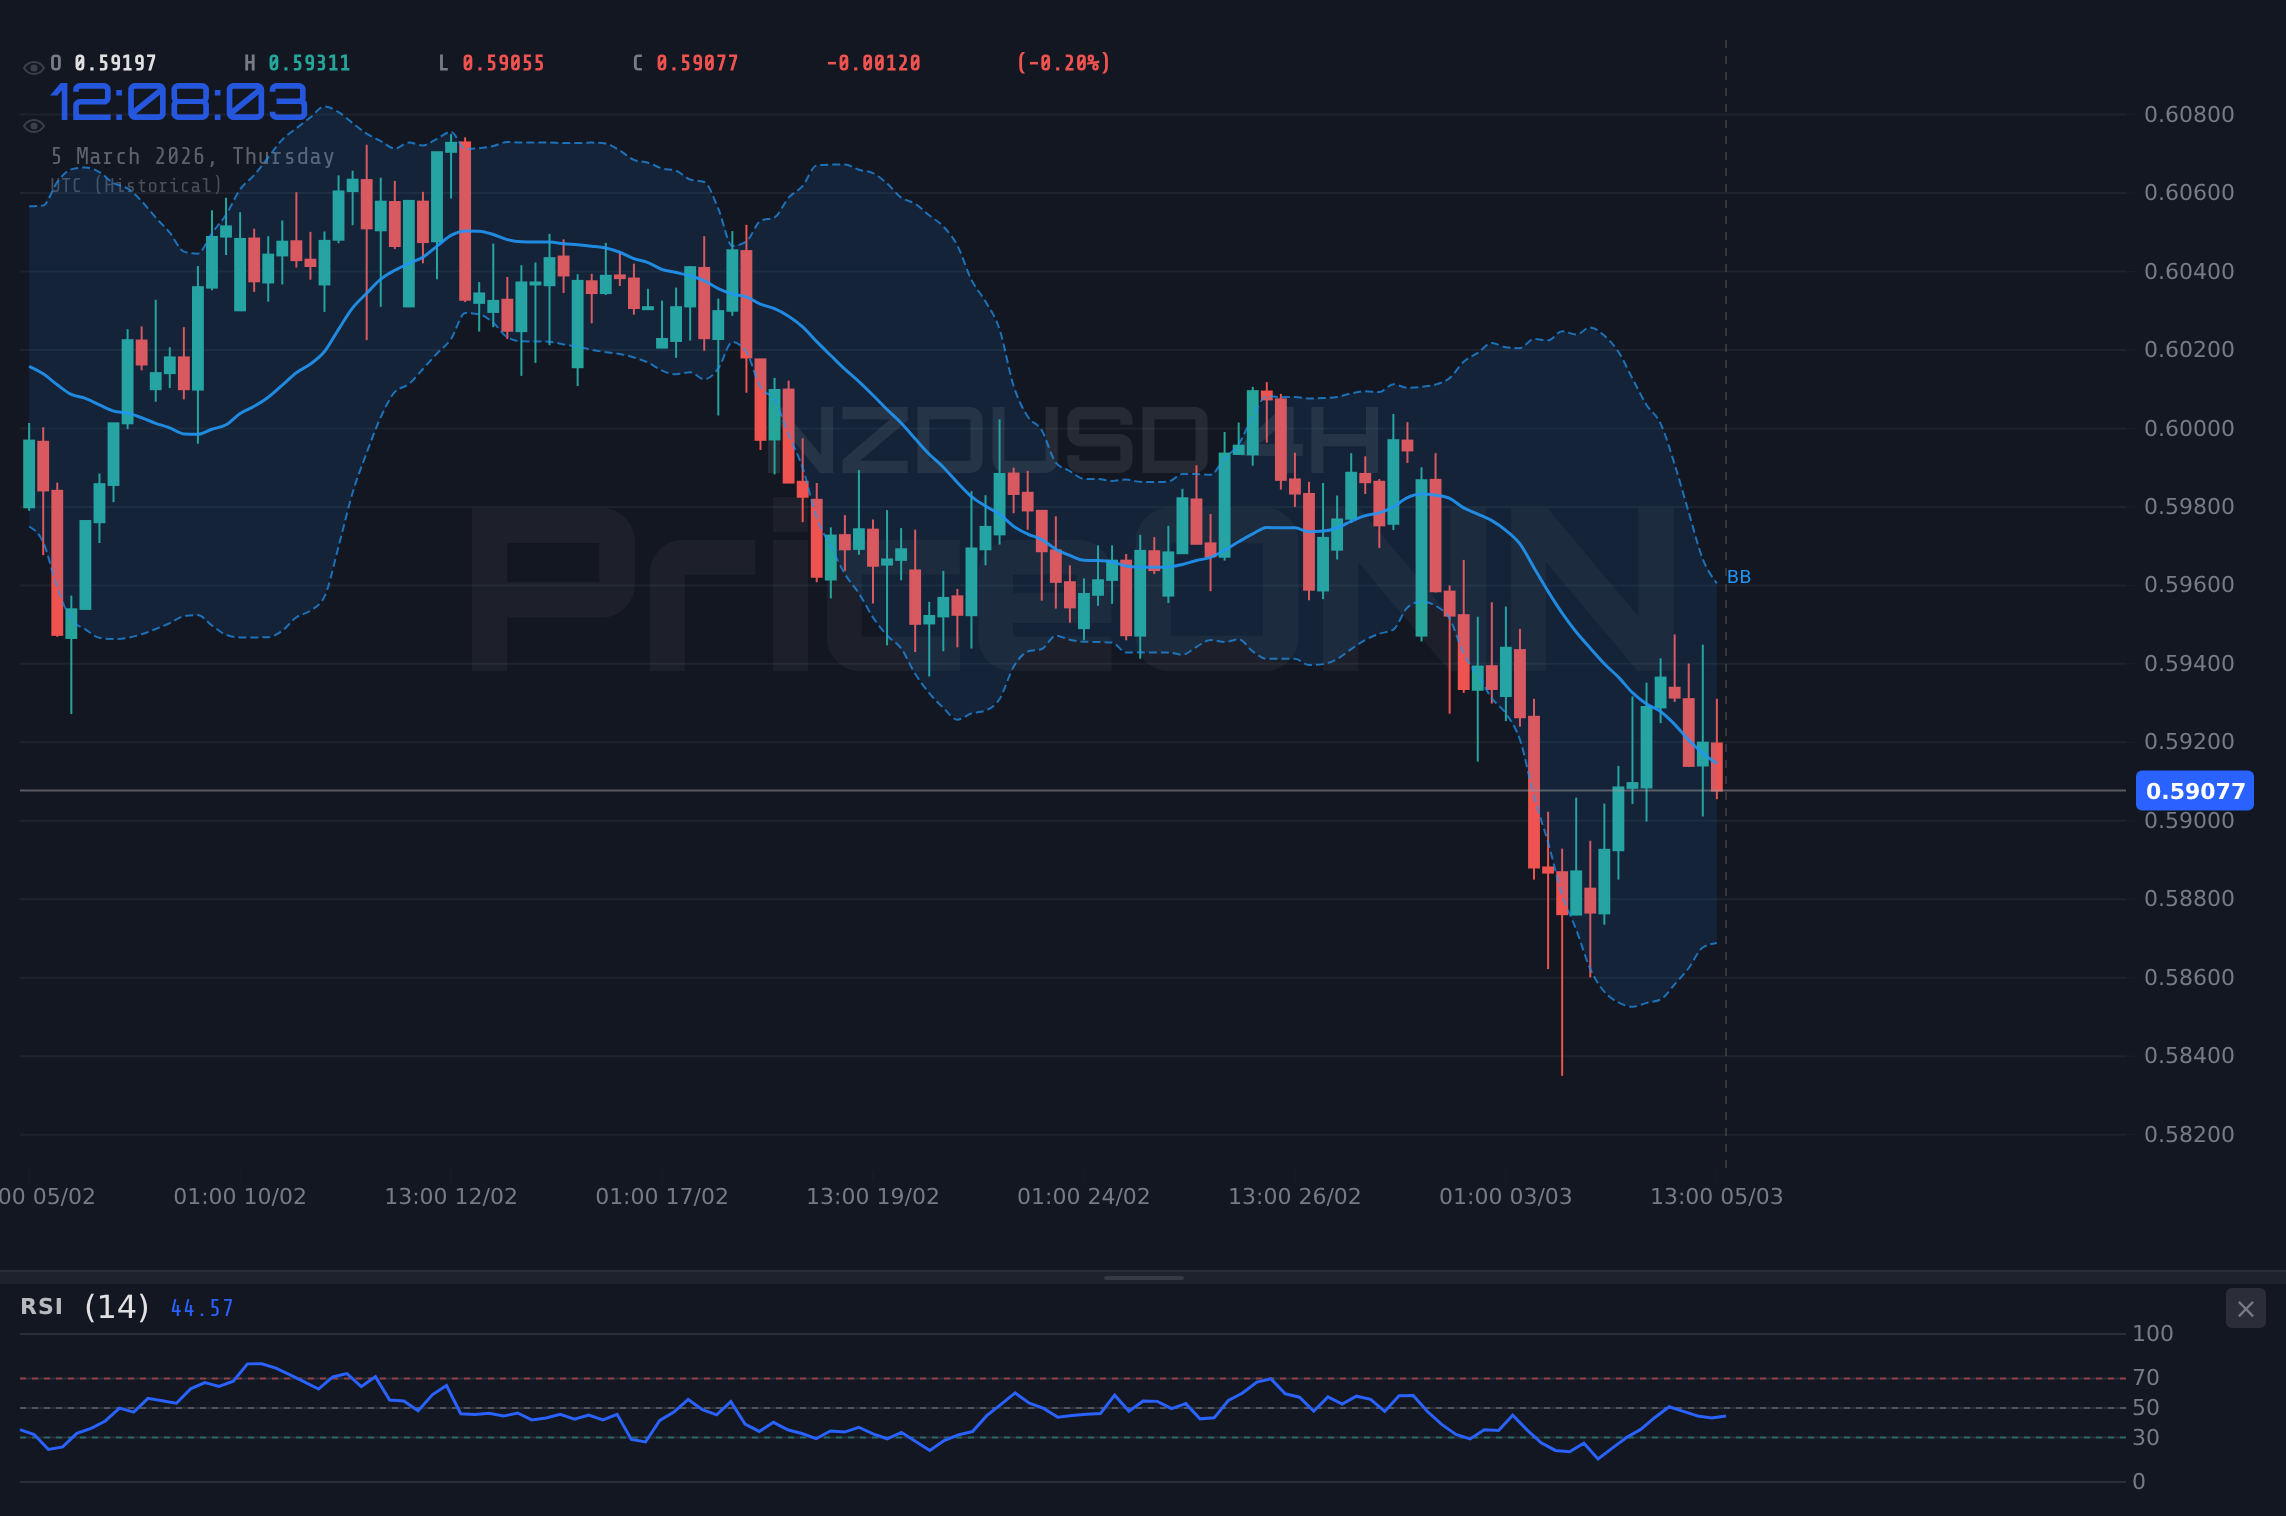Toggle the eye icon beside the clock
Screen dimensions: 2286x1516
[33, 126]
